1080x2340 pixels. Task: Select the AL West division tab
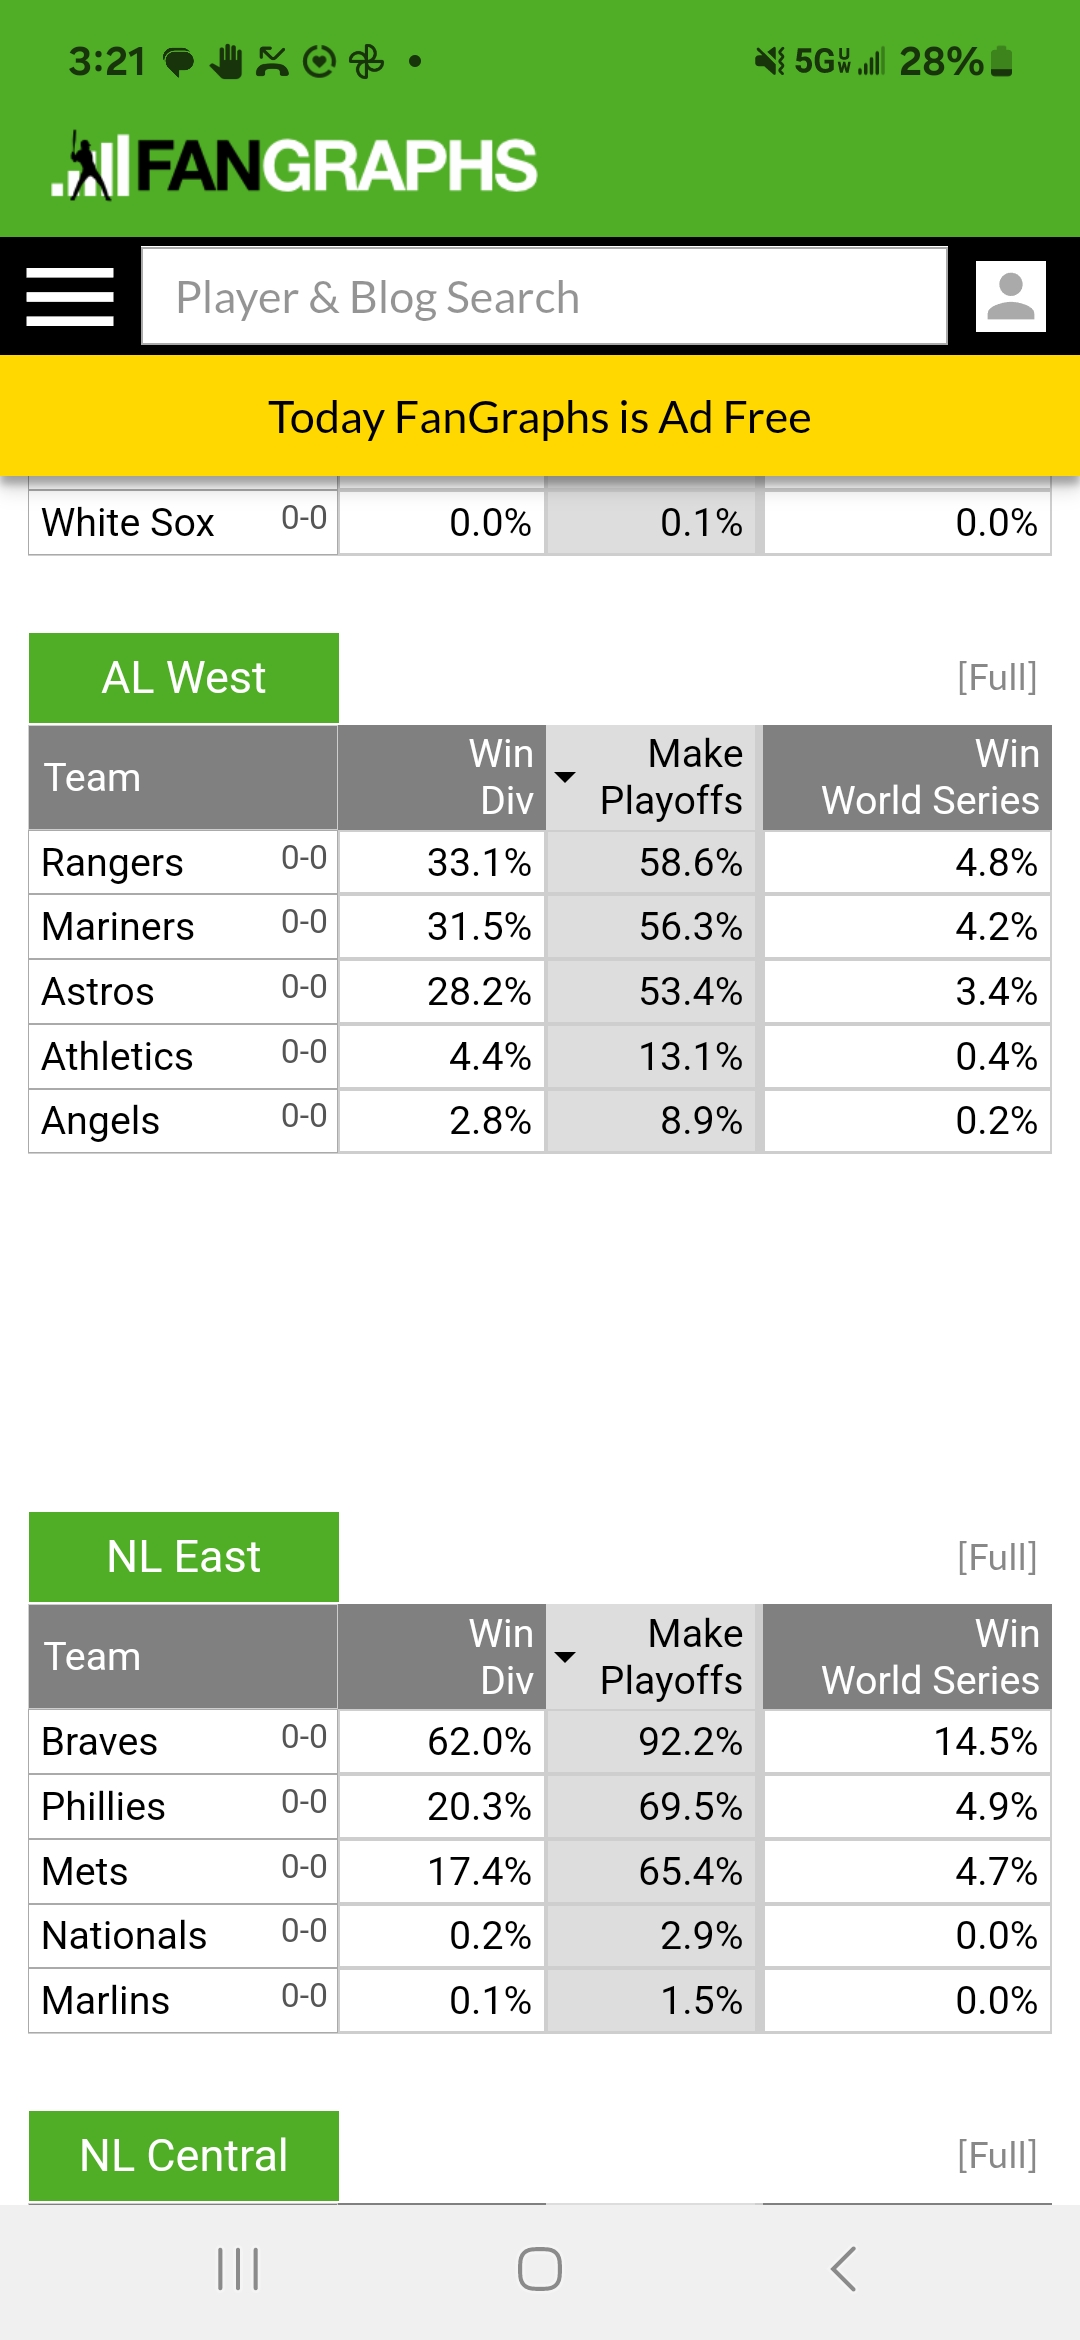[184, 678]
